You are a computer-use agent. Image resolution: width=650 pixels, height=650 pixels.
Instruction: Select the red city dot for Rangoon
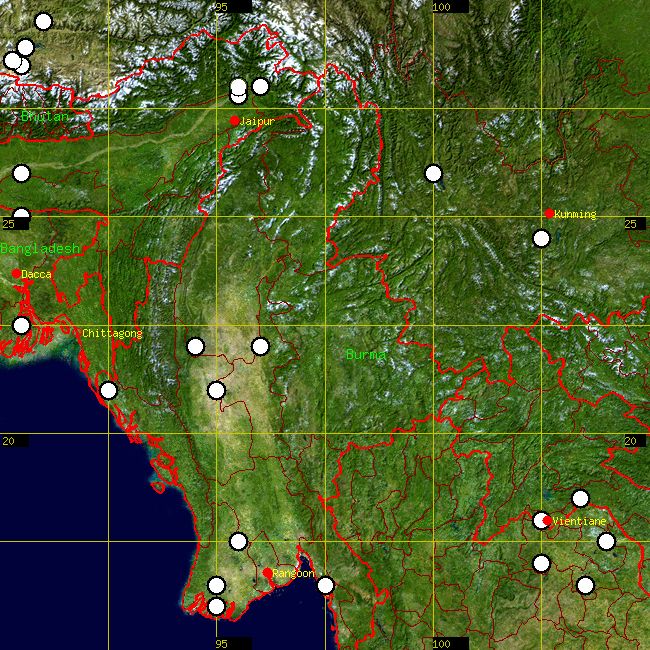268,573
